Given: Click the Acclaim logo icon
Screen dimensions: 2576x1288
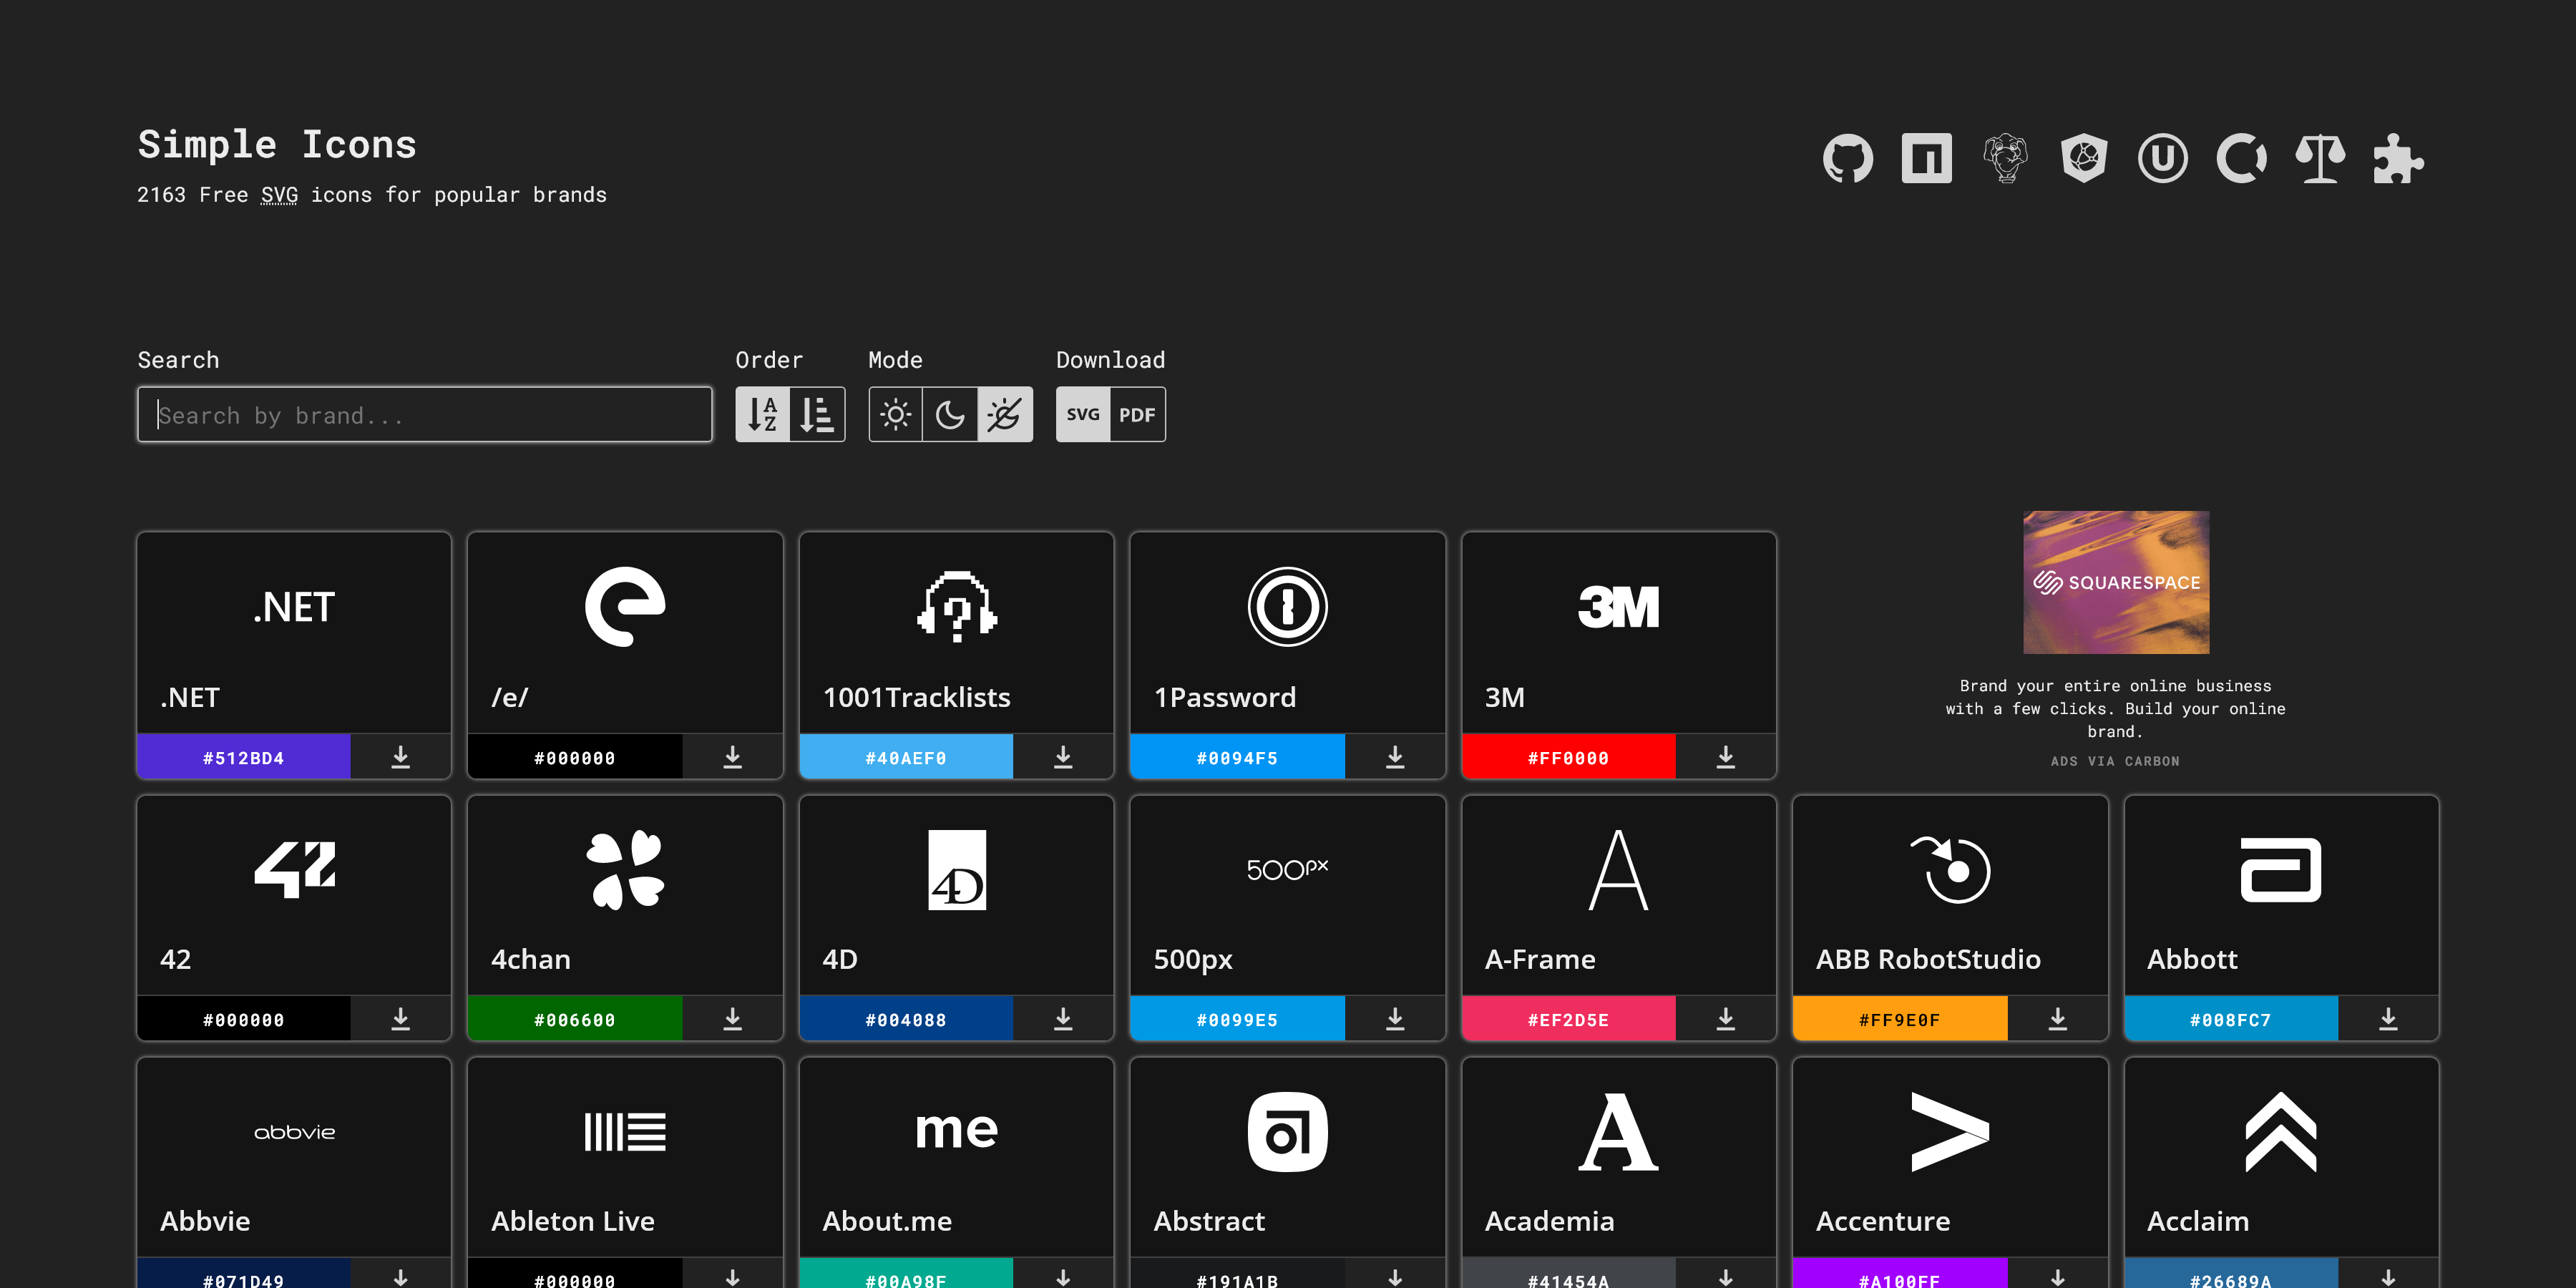Looking at the screenshot, I should [x=2281, y=1132].
